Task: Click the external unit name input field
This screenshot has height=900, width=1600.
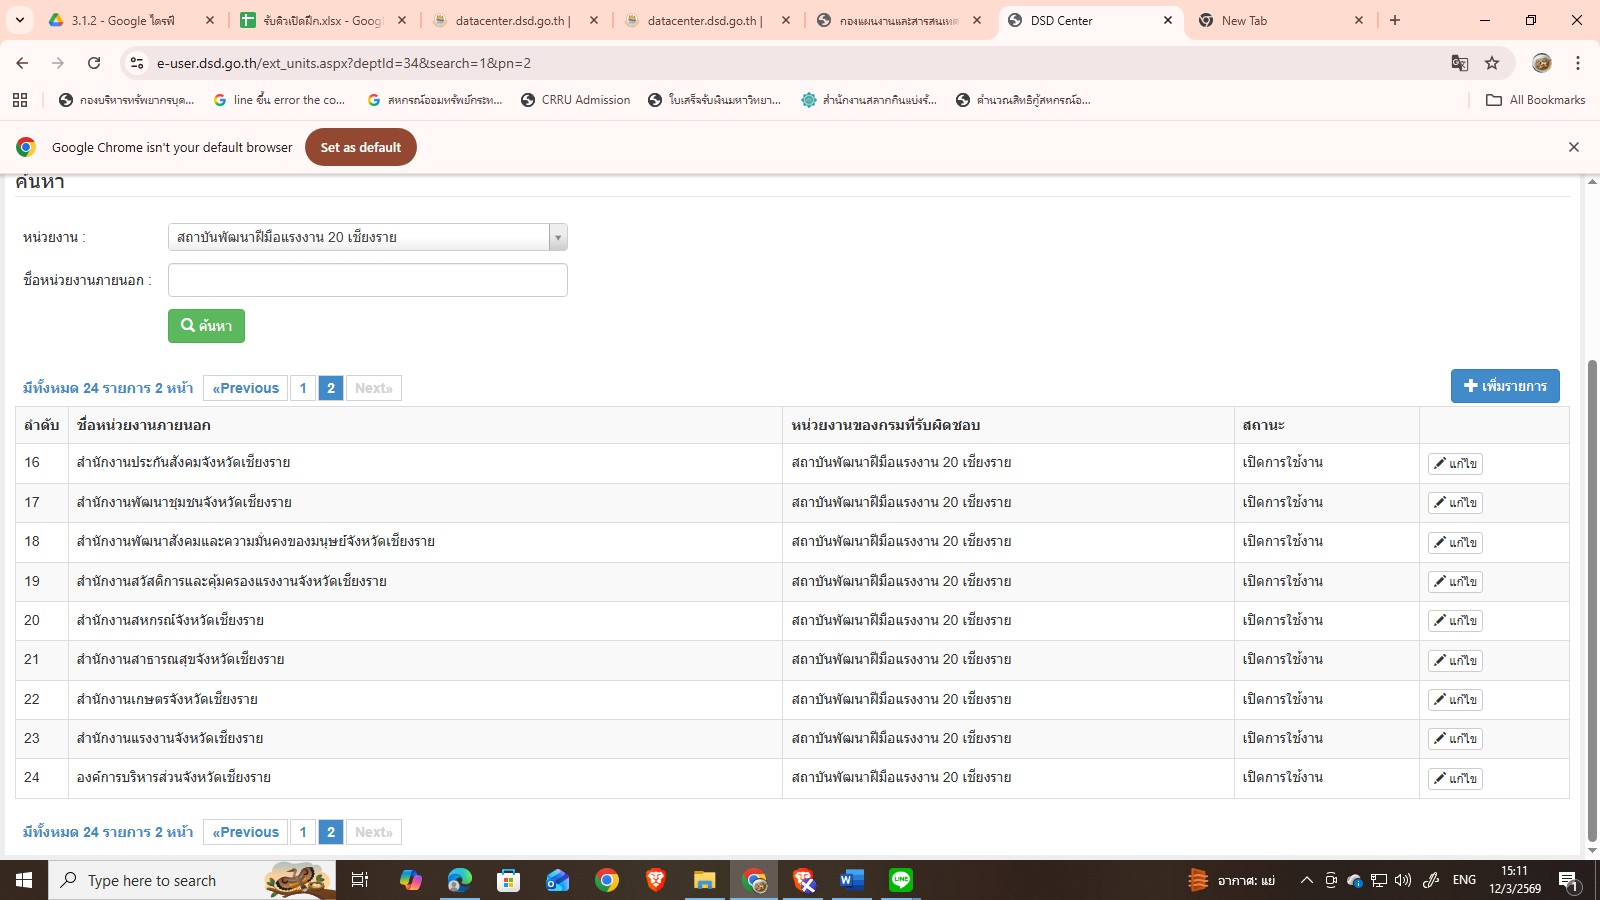Action: (x=367, y=280)
